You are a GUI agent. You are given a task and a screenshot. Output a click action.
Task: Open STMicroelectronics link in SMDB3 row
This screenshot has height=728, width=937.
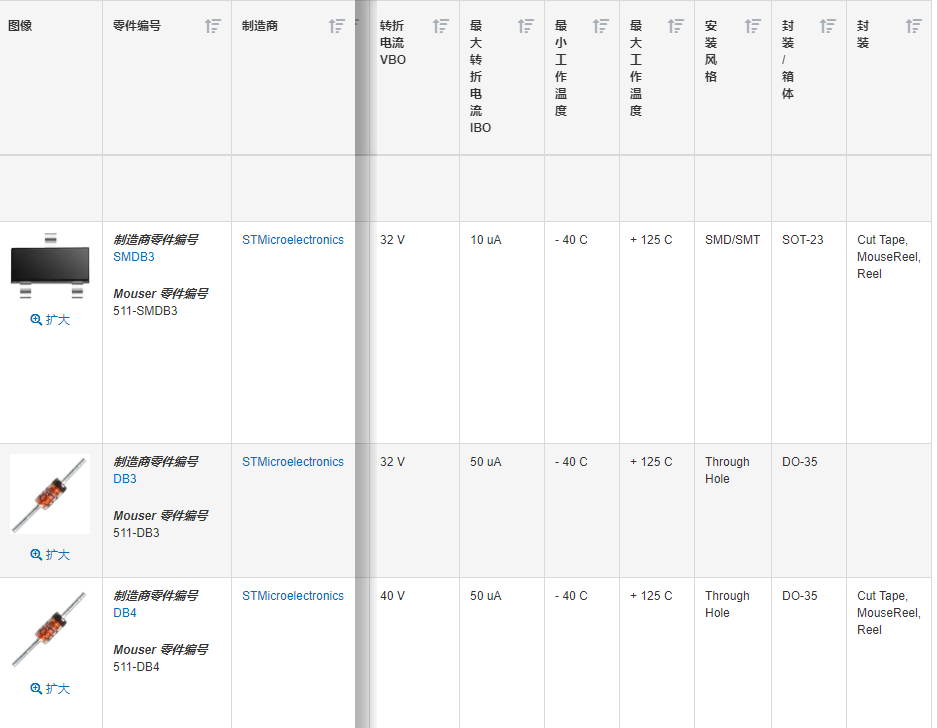pos(292,240)
